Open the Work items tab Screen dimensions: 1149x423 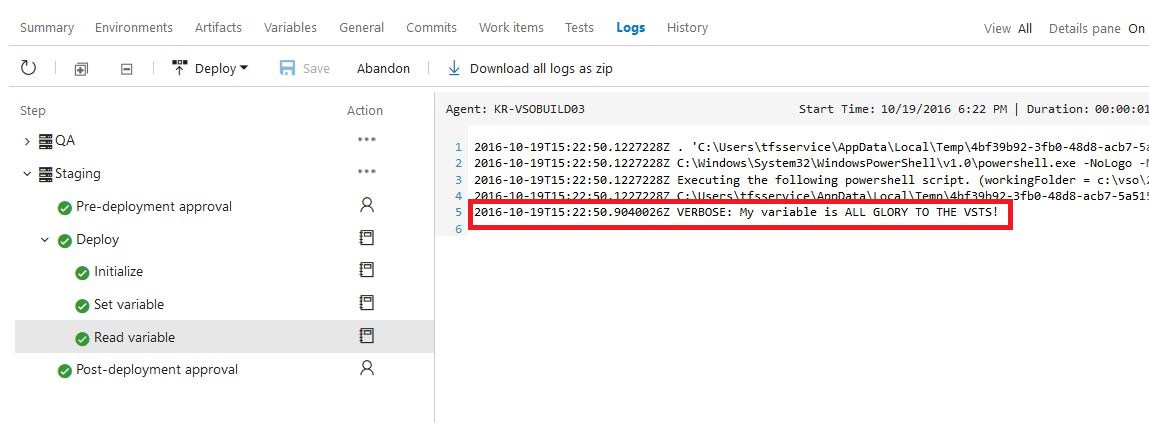click(511, 28)
